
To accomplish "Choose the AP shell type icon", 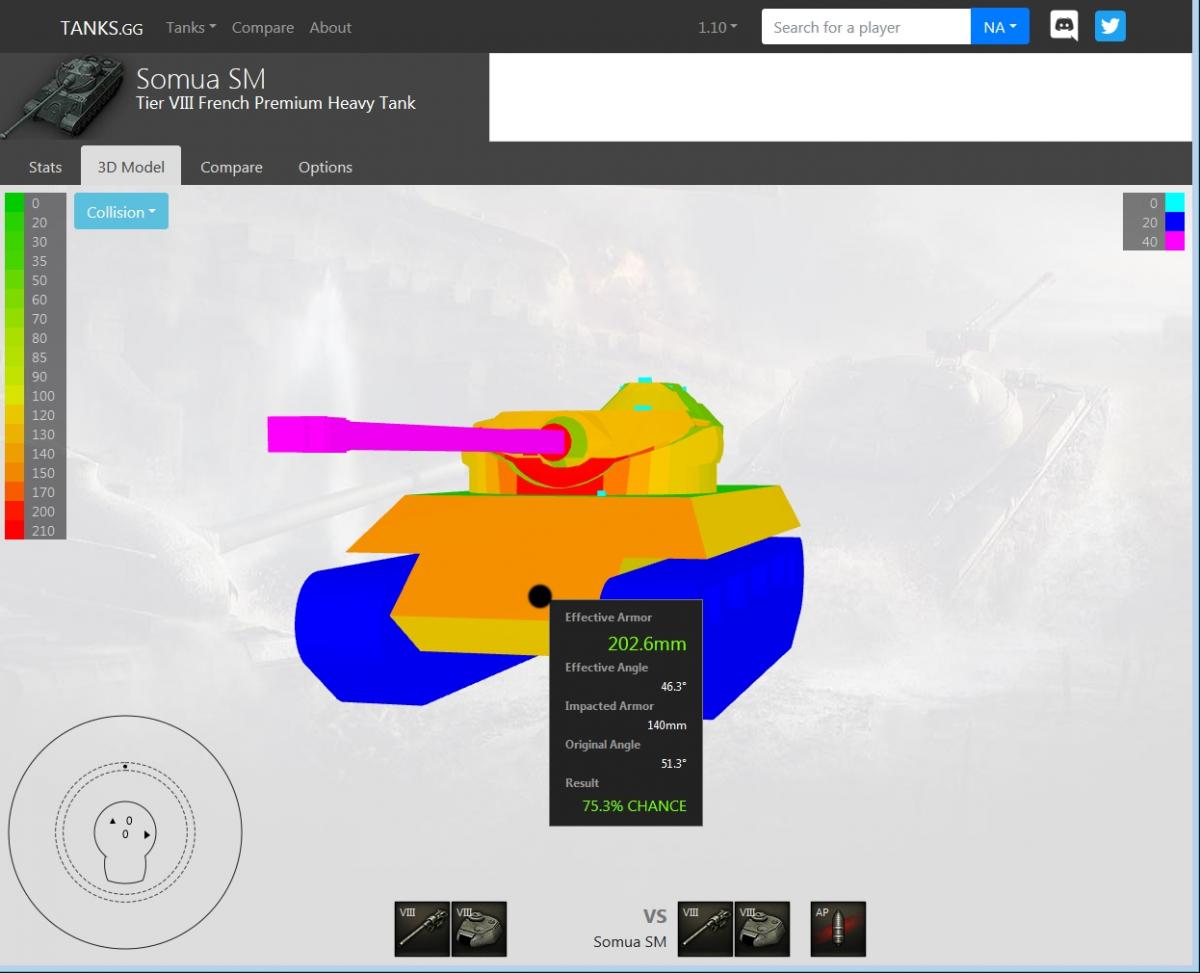I will (838, 929).
